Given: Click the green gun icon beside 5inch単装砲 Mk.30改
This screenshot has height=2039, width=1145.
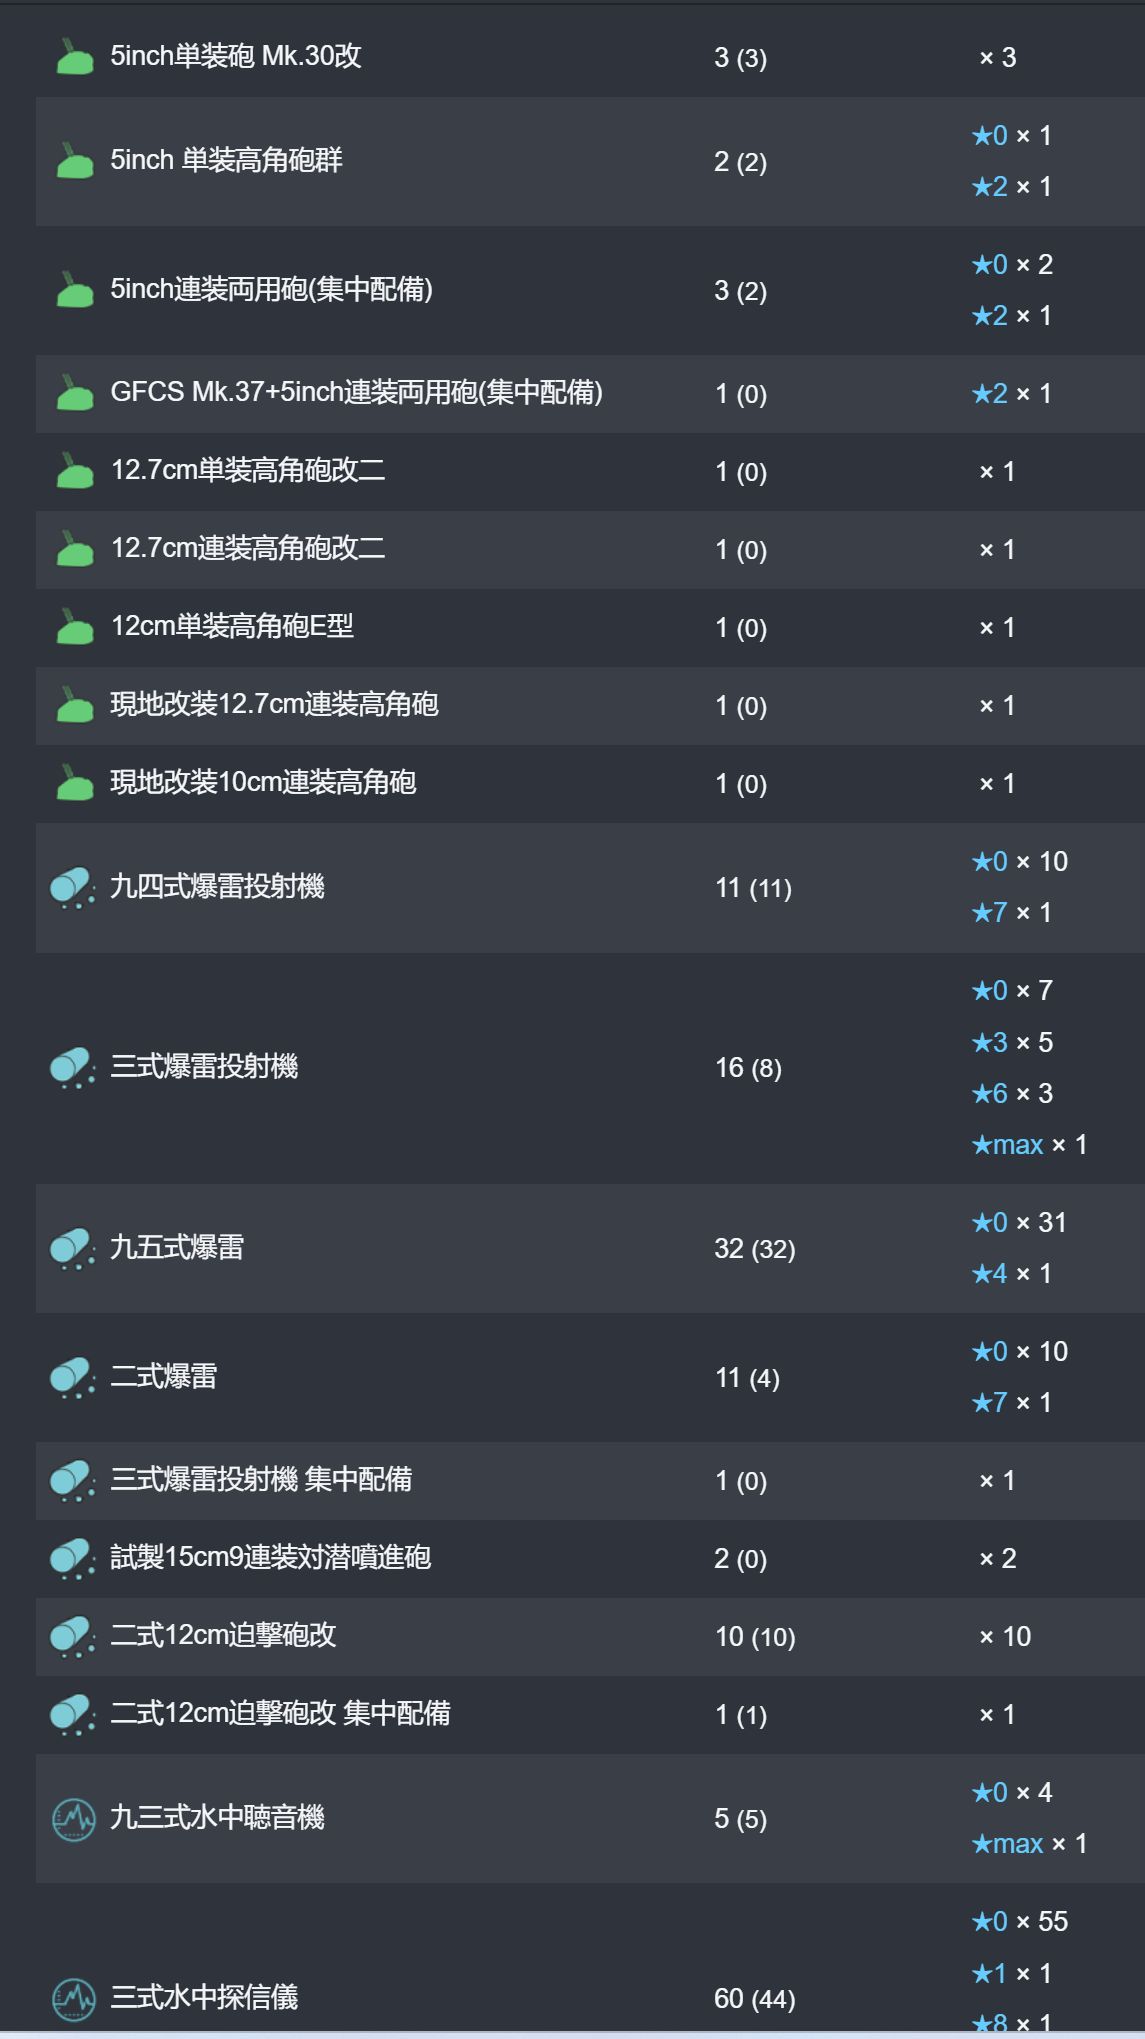Looking at the screenshot, I should pyautogui.click(x=74, y=57).
